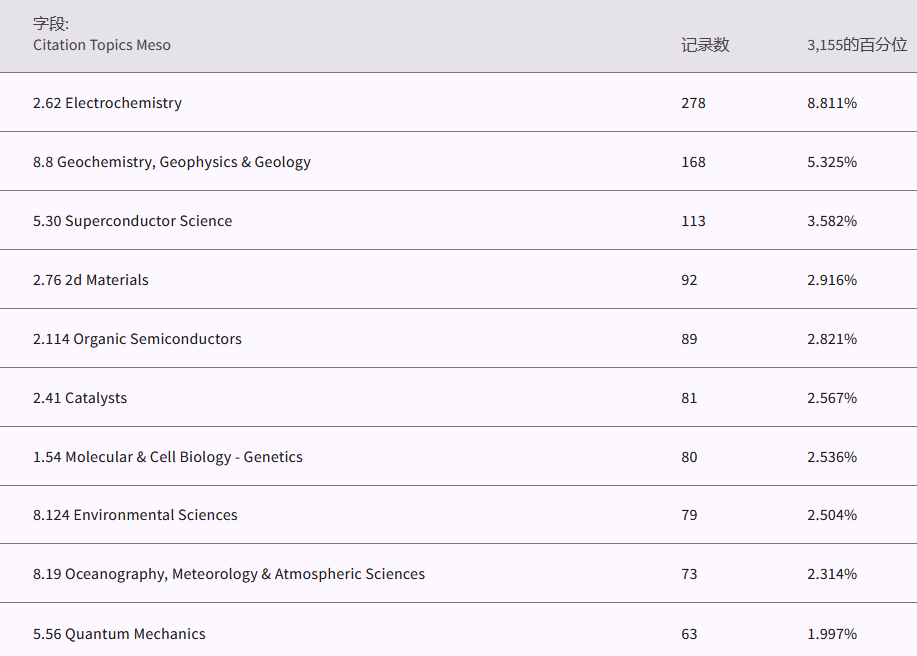Open the 5.30 Superconductor Science entry
The image size is (917, 656).
[x=132, y=221]
